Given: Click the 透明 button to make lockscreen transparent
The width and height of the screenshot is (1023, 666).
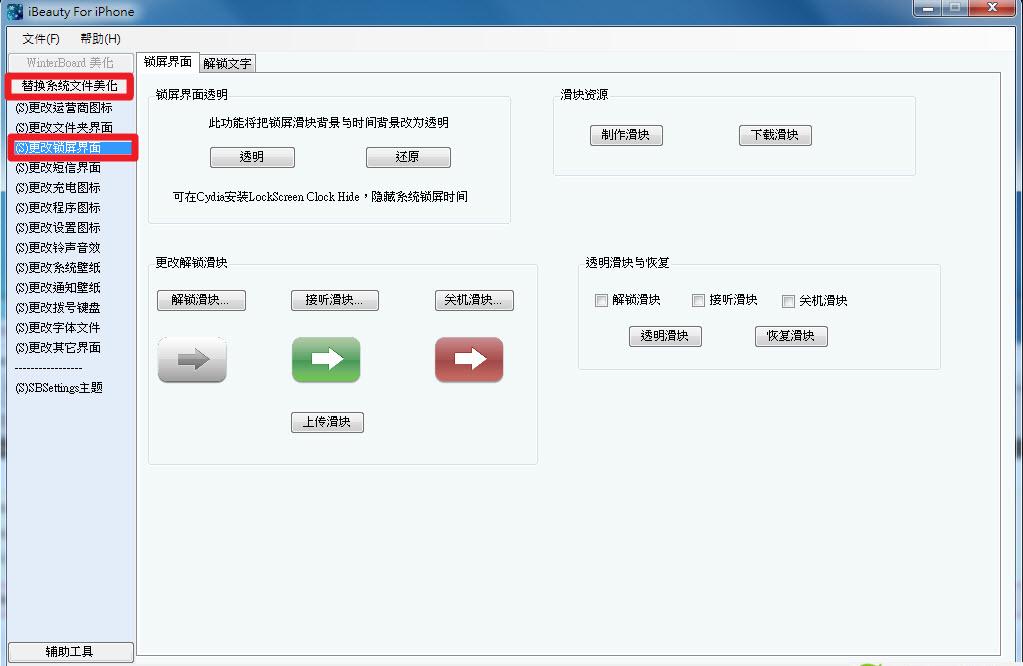Looking at the screenshot, I should tap(252, 157).
